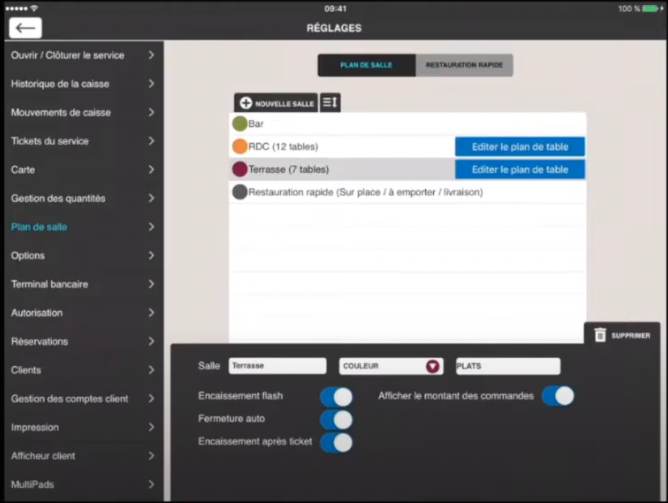Edit the table plan for Terrasse
The height and width of the screenshot is (503, 668).
pos(519,170)
